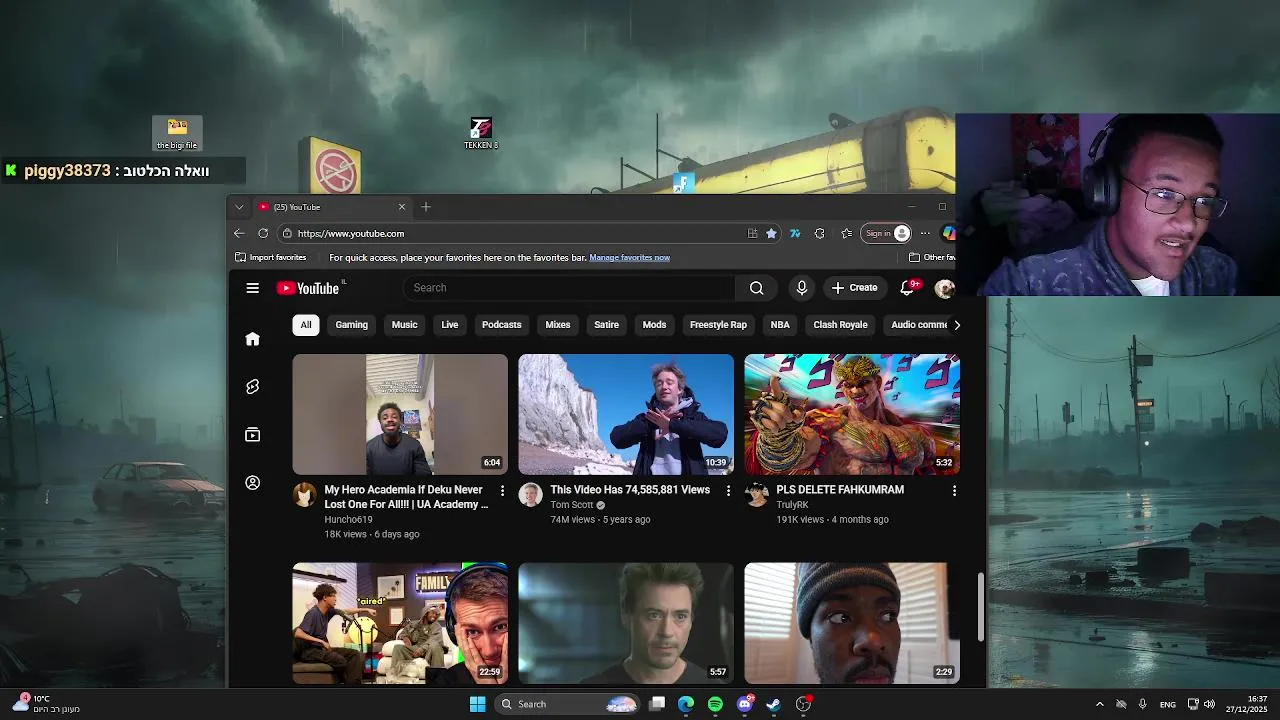This screenshot has height=720, width=1280.
Task: Click the YouTube page vertical scrollbar
Action: click(x=981, y=607)
